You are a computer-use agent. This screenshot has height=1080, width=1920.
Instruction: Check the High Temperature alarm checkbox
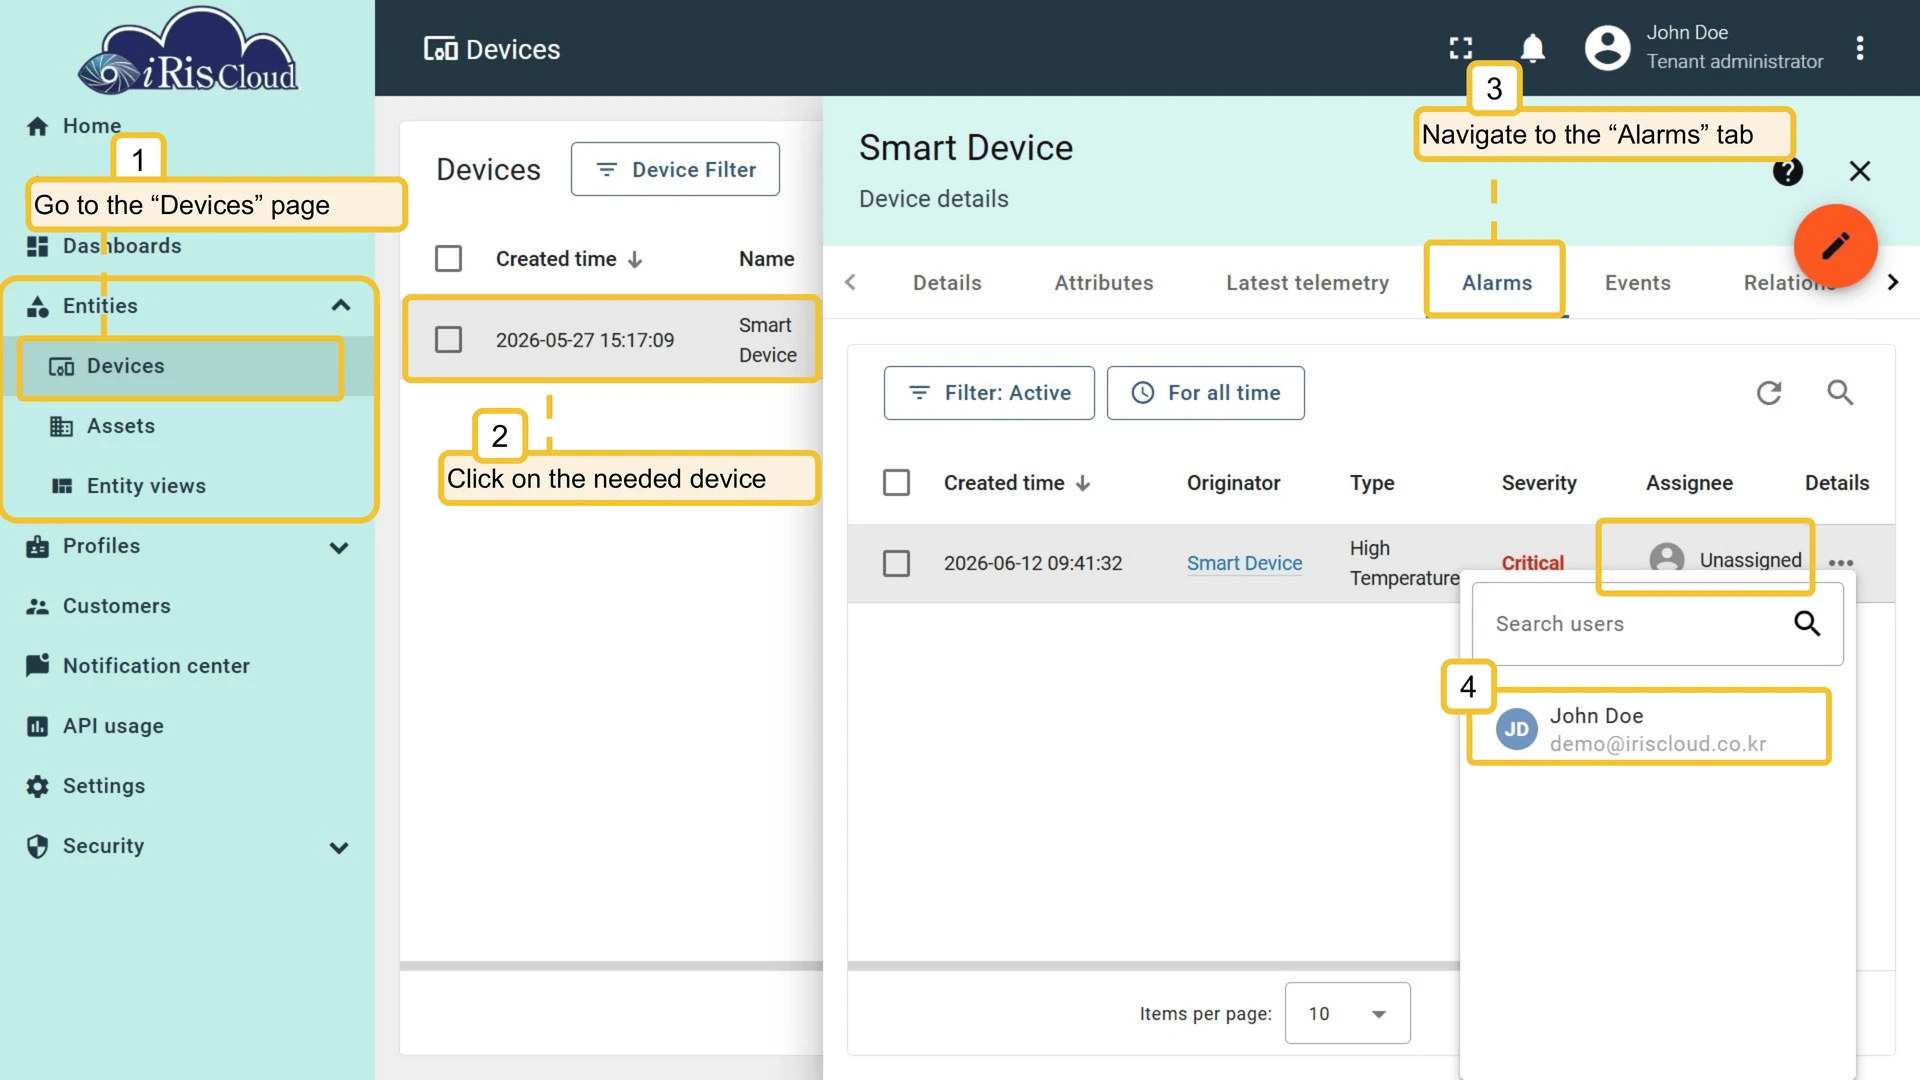[x=896, y=563]
